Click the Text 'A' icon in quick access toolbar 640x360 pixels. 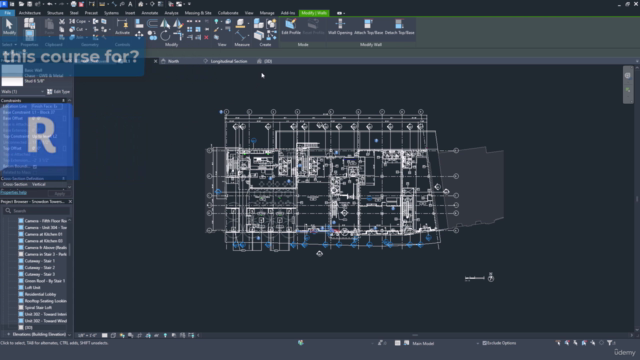(131, 4)
